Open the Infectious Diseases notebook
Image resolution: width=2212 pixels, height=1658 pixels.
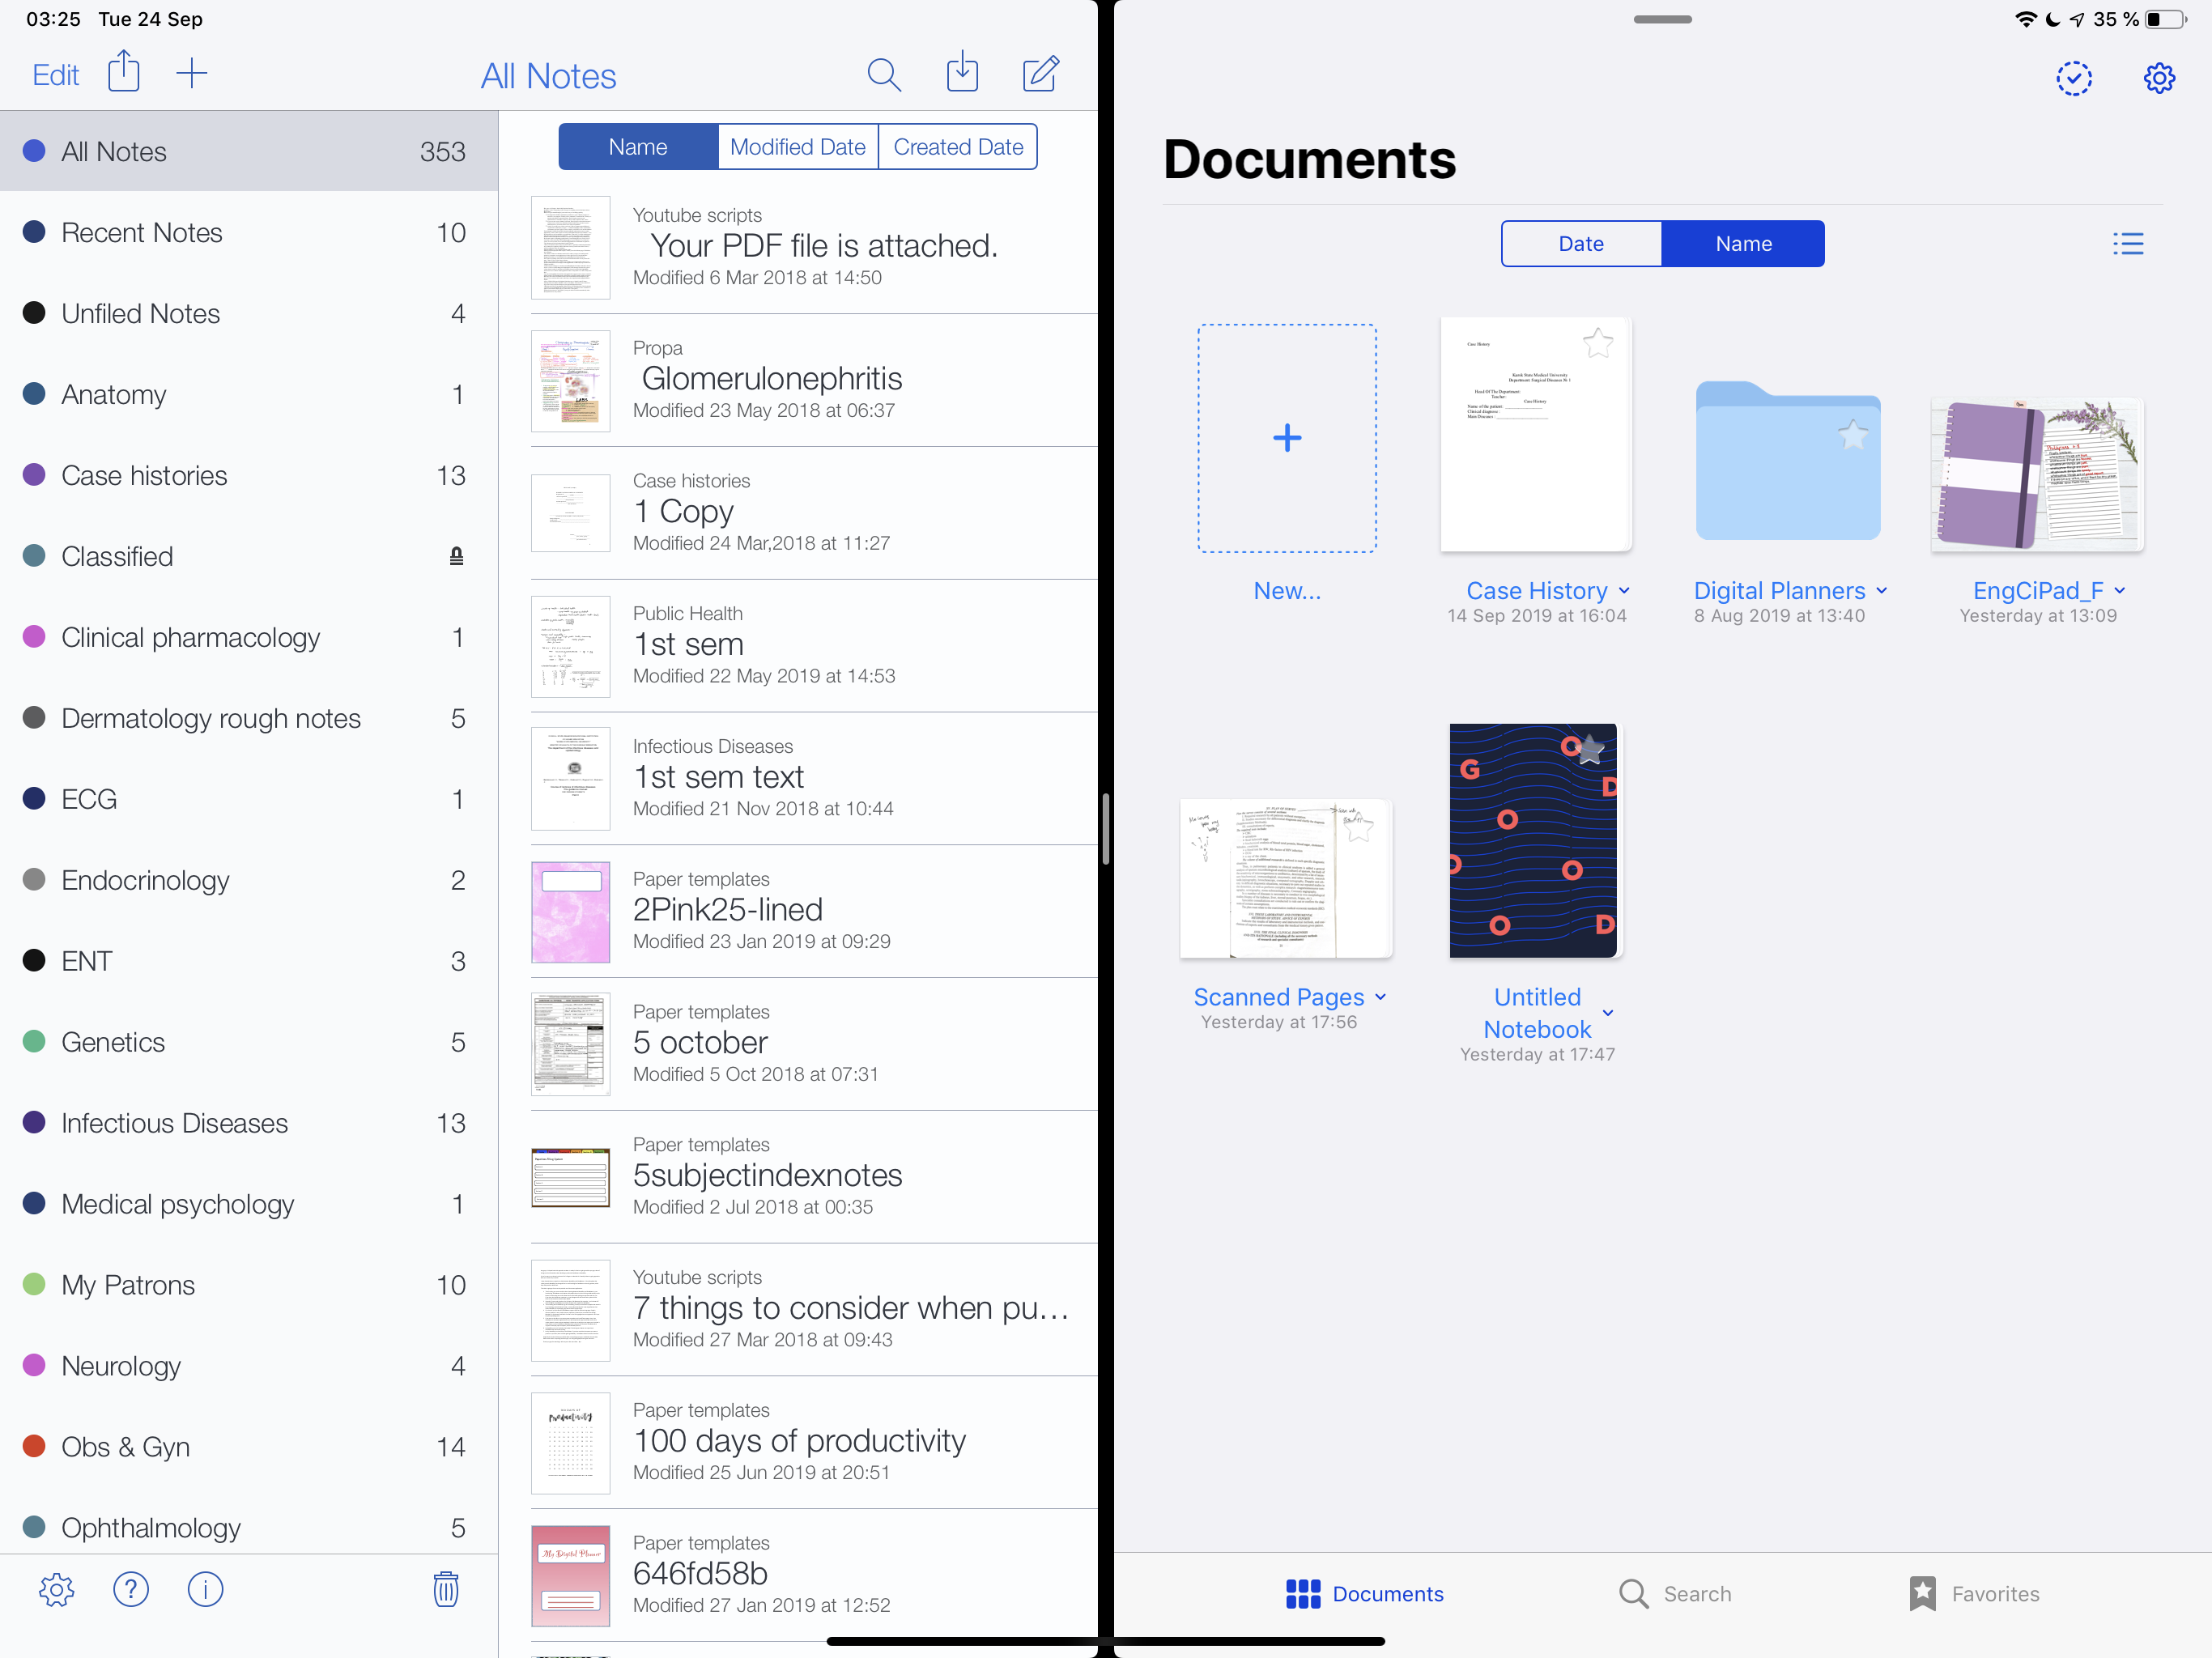pyautogui.click(x=174, y=1121)
